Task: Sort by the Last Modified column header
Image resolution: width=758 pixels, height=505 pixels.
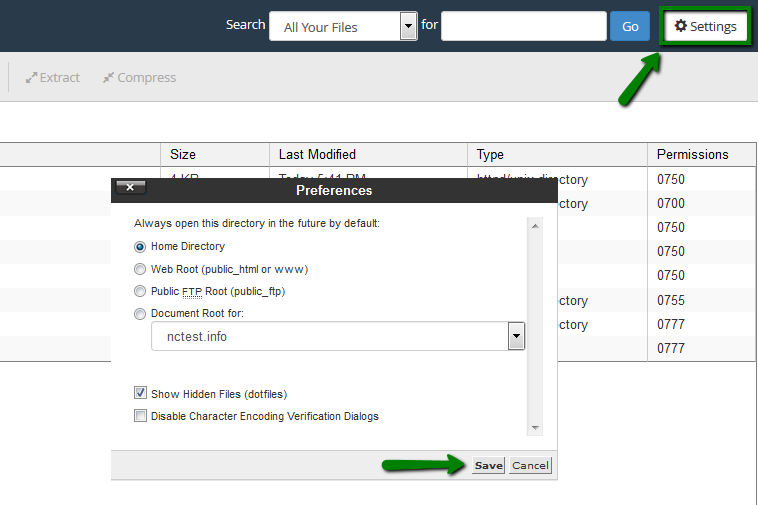Action: coord(368,155)
